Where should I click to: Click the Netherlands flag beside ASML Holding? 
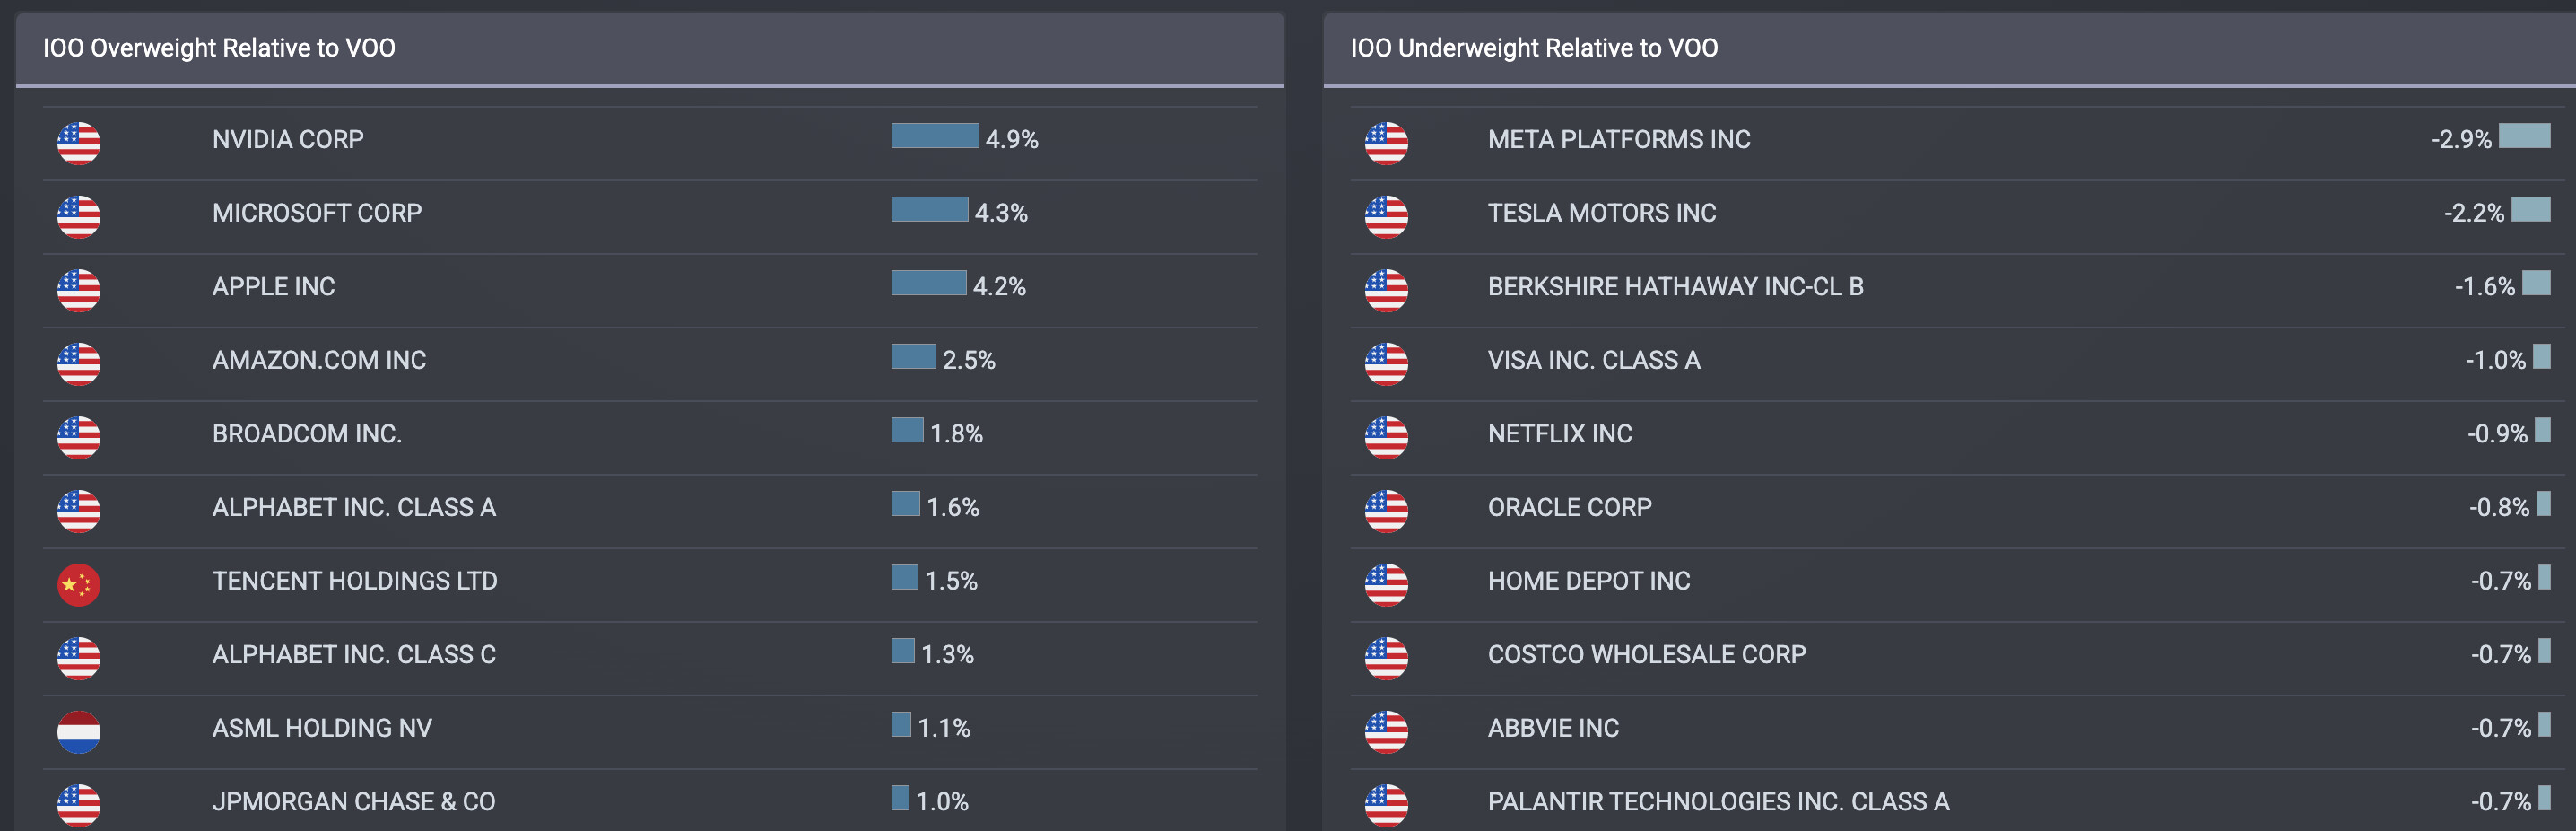(78, 732)
